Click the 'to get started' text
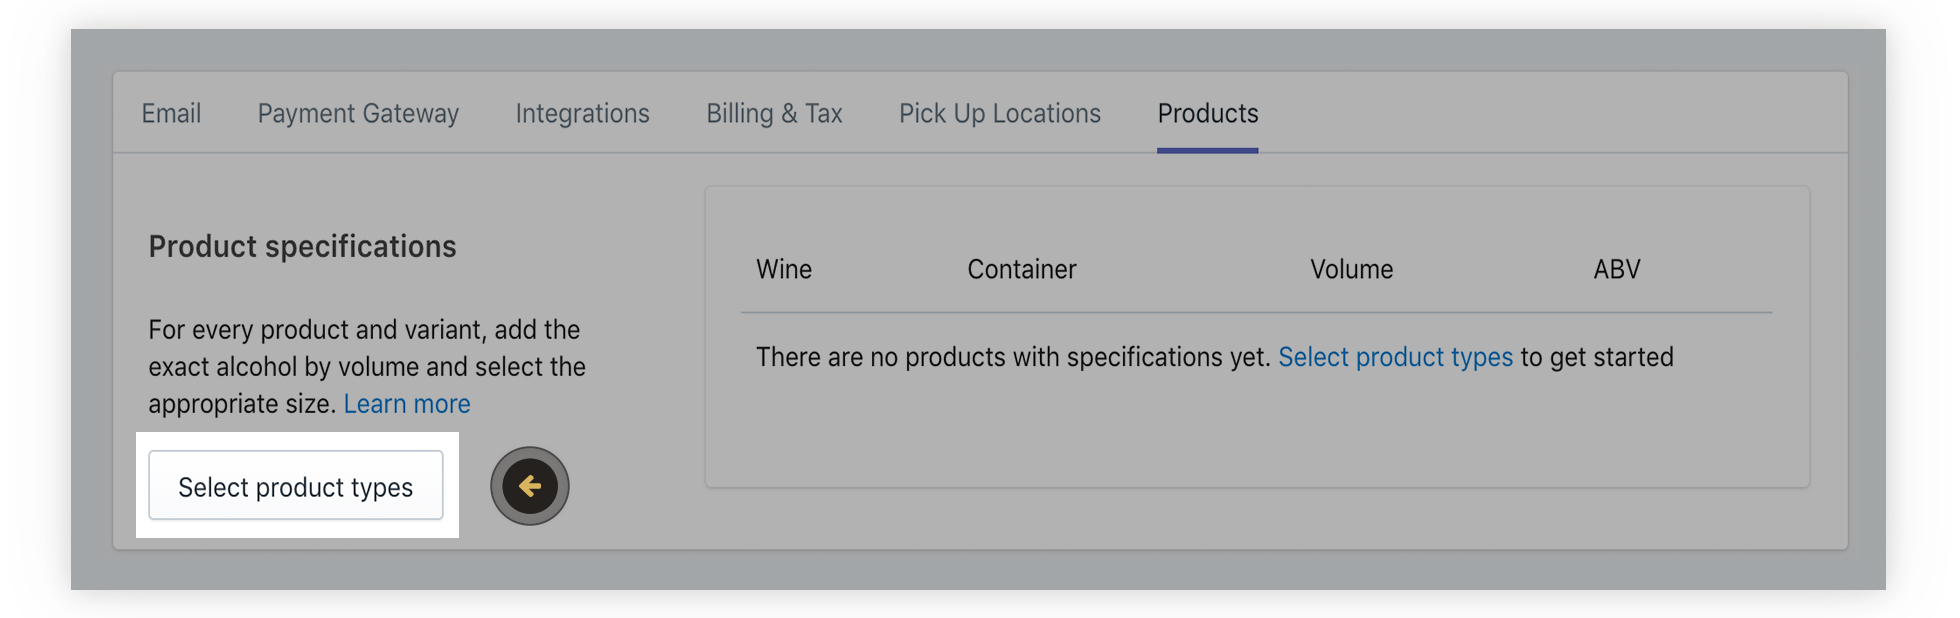 pyautogui.click(x=1597, y=357)
